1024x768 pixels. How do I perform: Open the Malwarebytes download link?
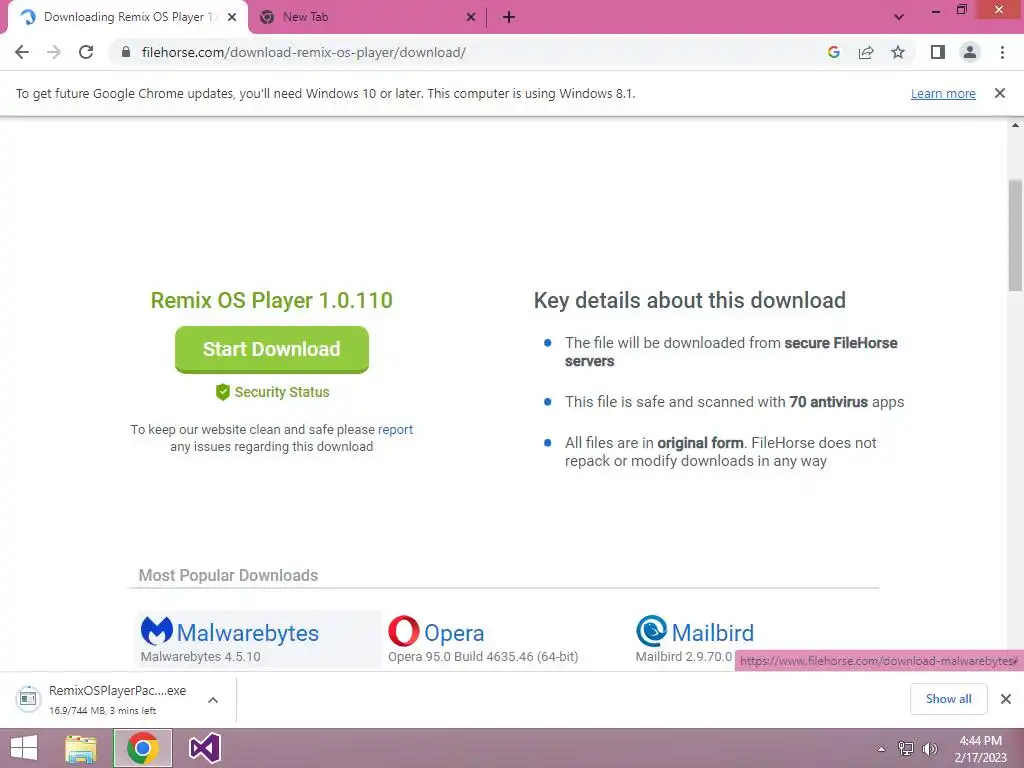click(248, 633)
